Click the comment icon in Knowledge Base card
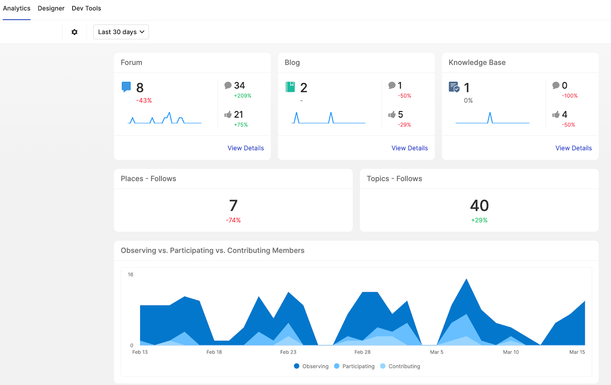Screen dimensions: 611x385 pyautogui.click(x=556, y=85)
